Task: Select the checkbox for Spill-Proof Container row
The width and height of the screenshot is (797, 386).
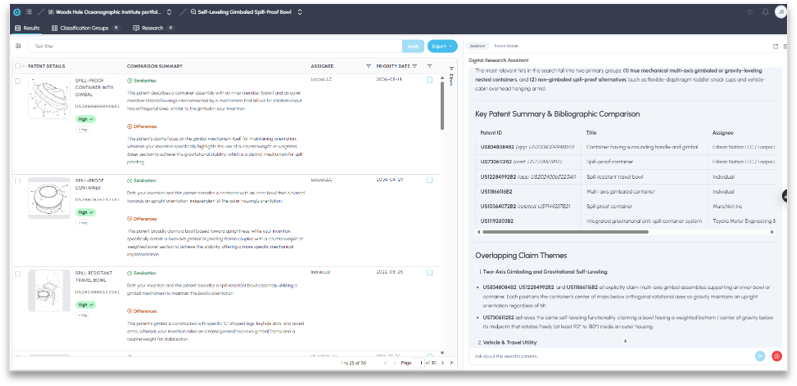Action: point(18,181)
